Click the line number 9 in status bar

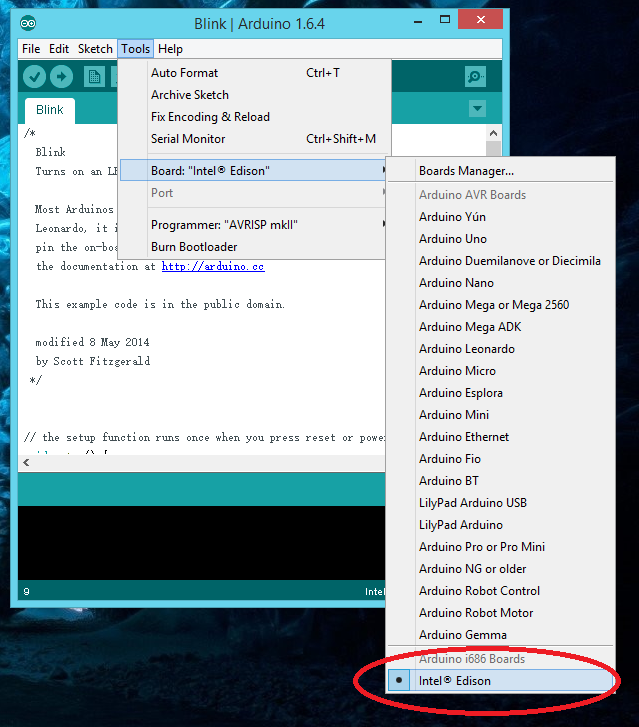pos(26,592)
